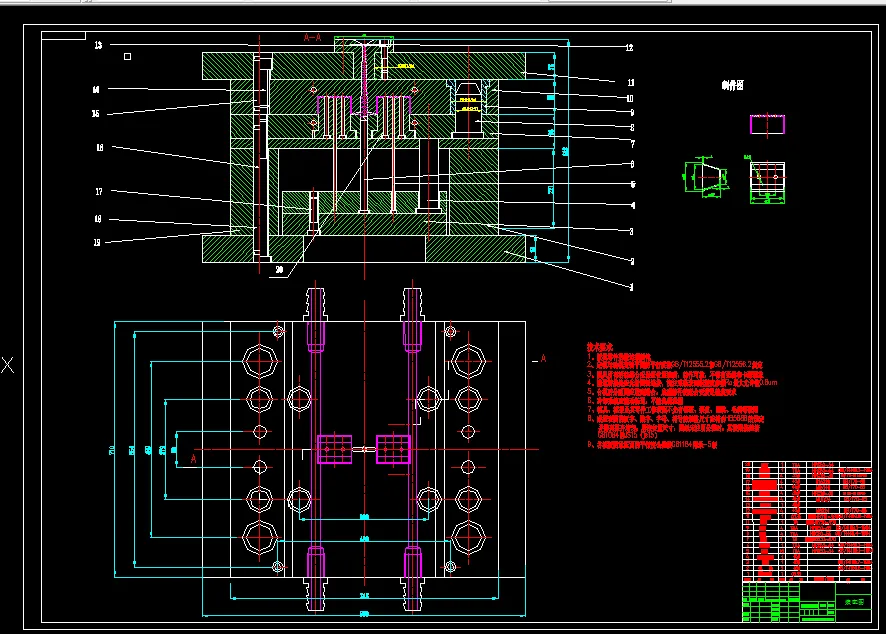The image size is (886, 634).
Task: Select part callout number 1
Action: 631,288
